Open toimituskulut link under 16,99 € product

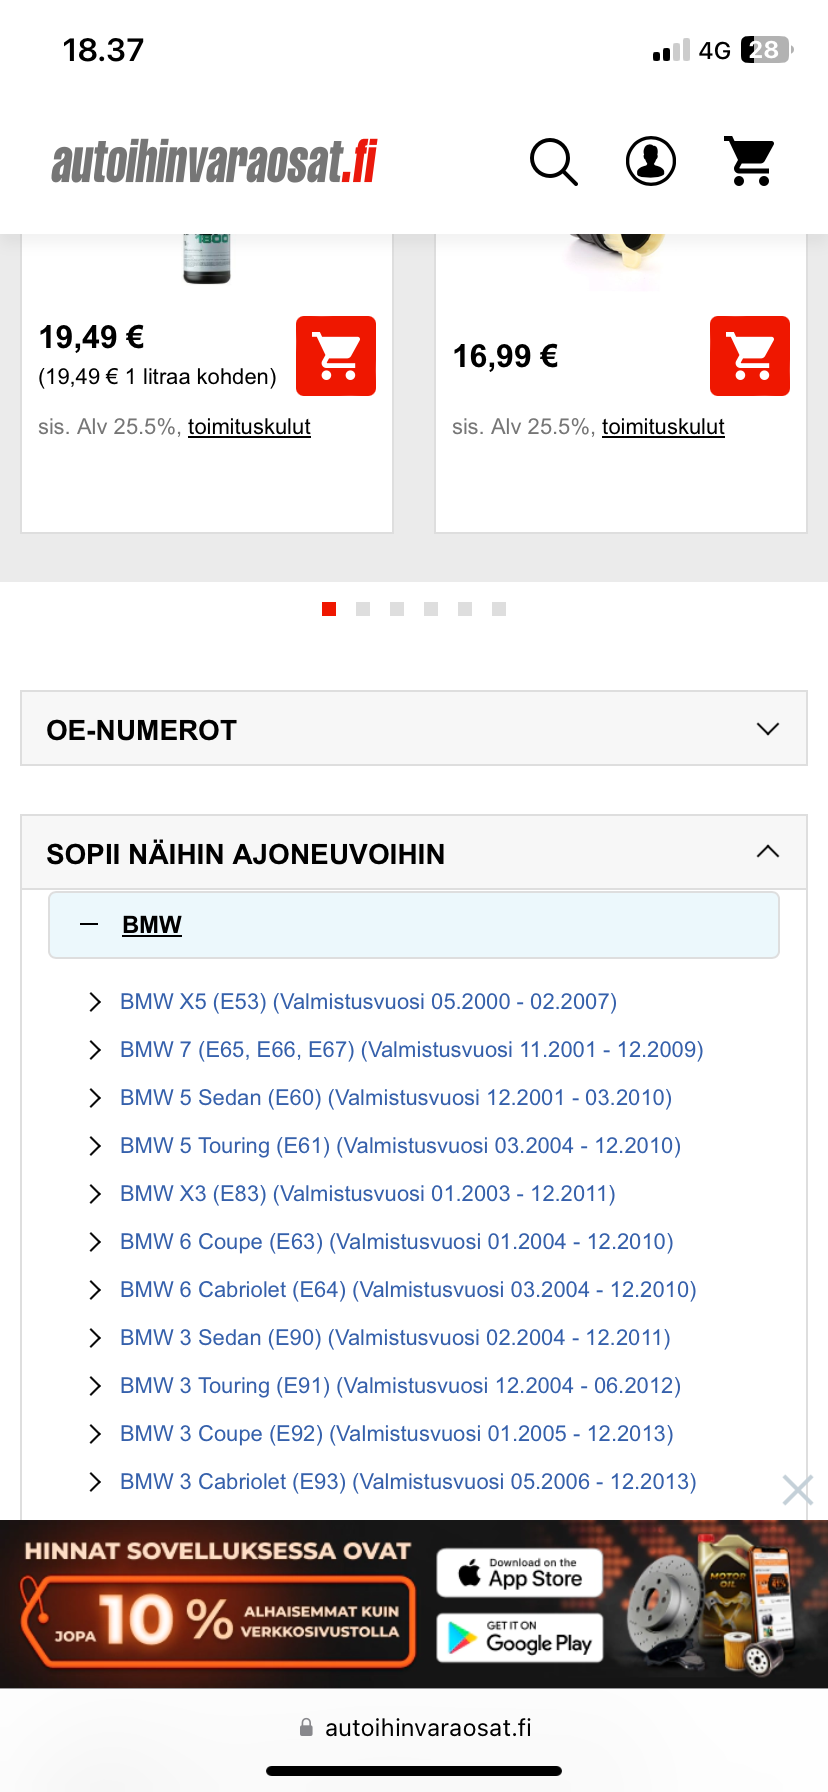(663, 427)
